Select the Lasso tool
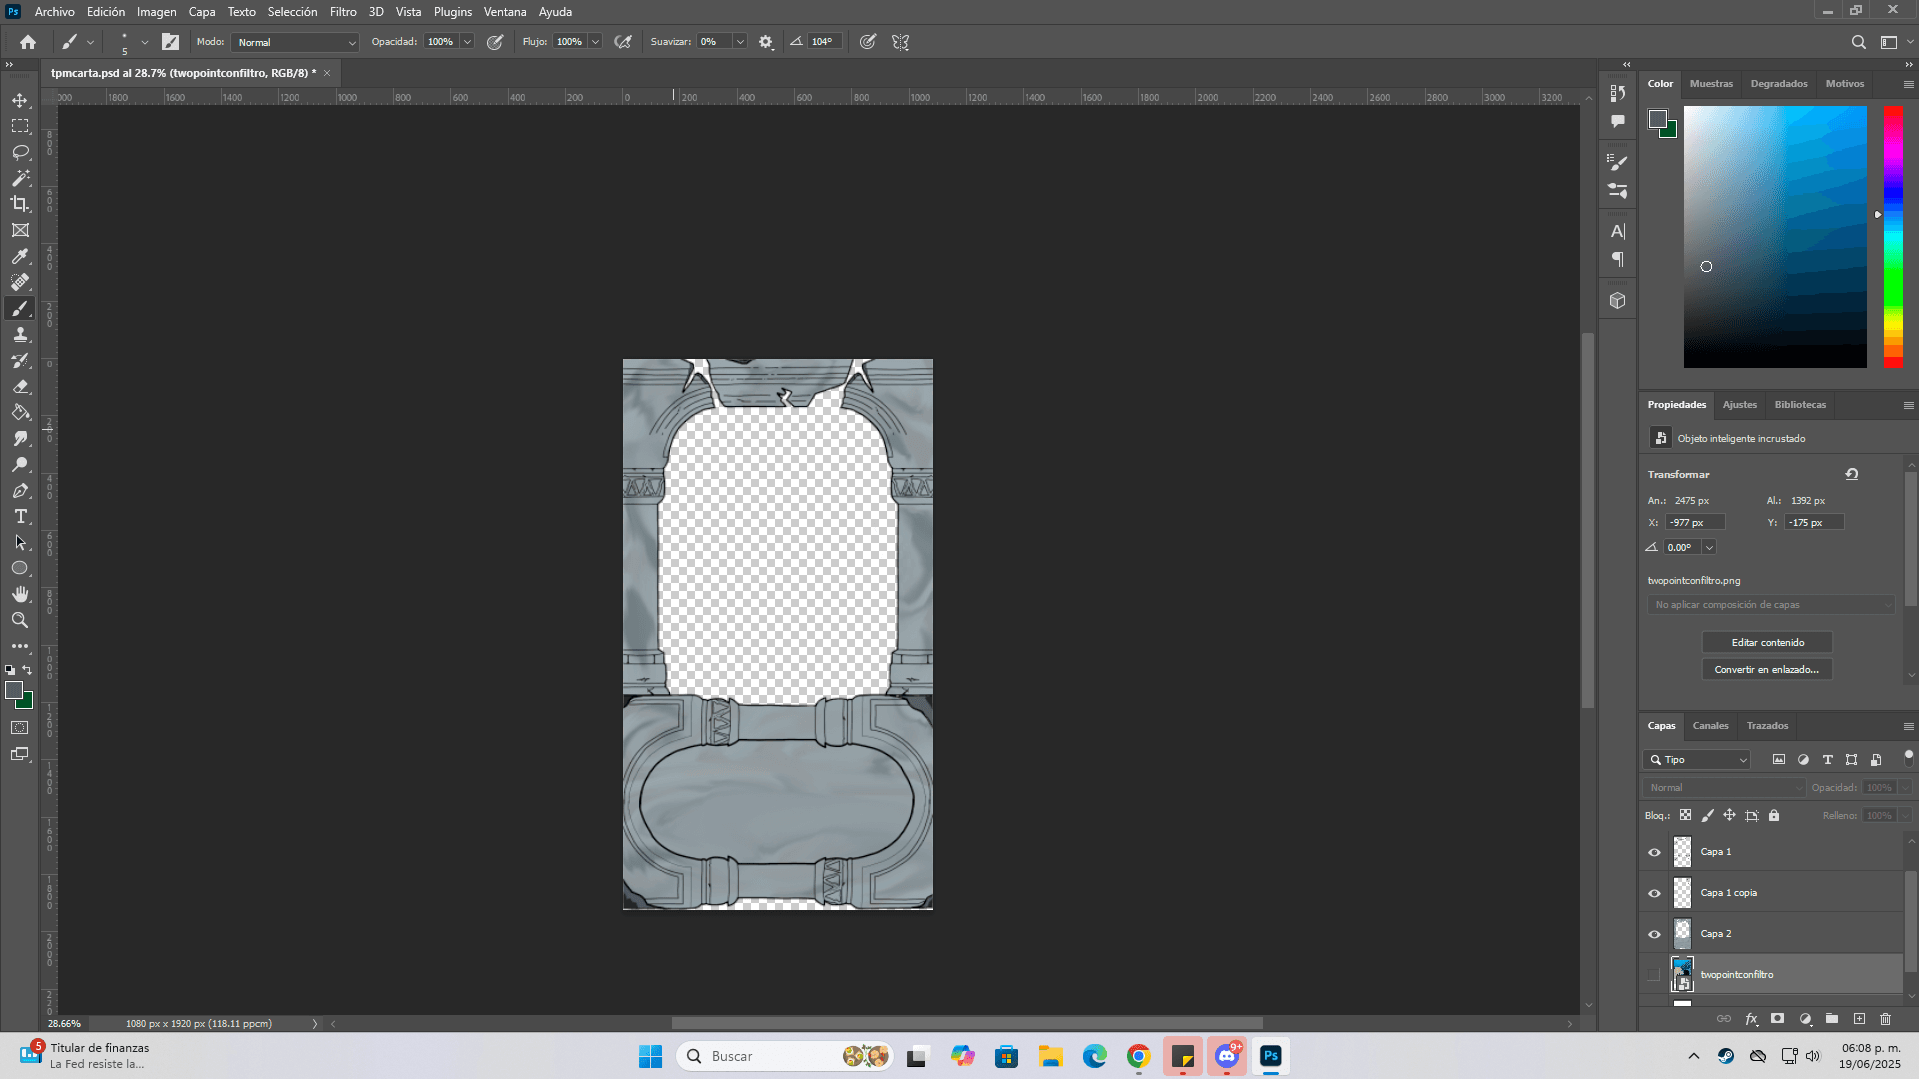Screen dimensions: 1919x1079 point(20,152)
